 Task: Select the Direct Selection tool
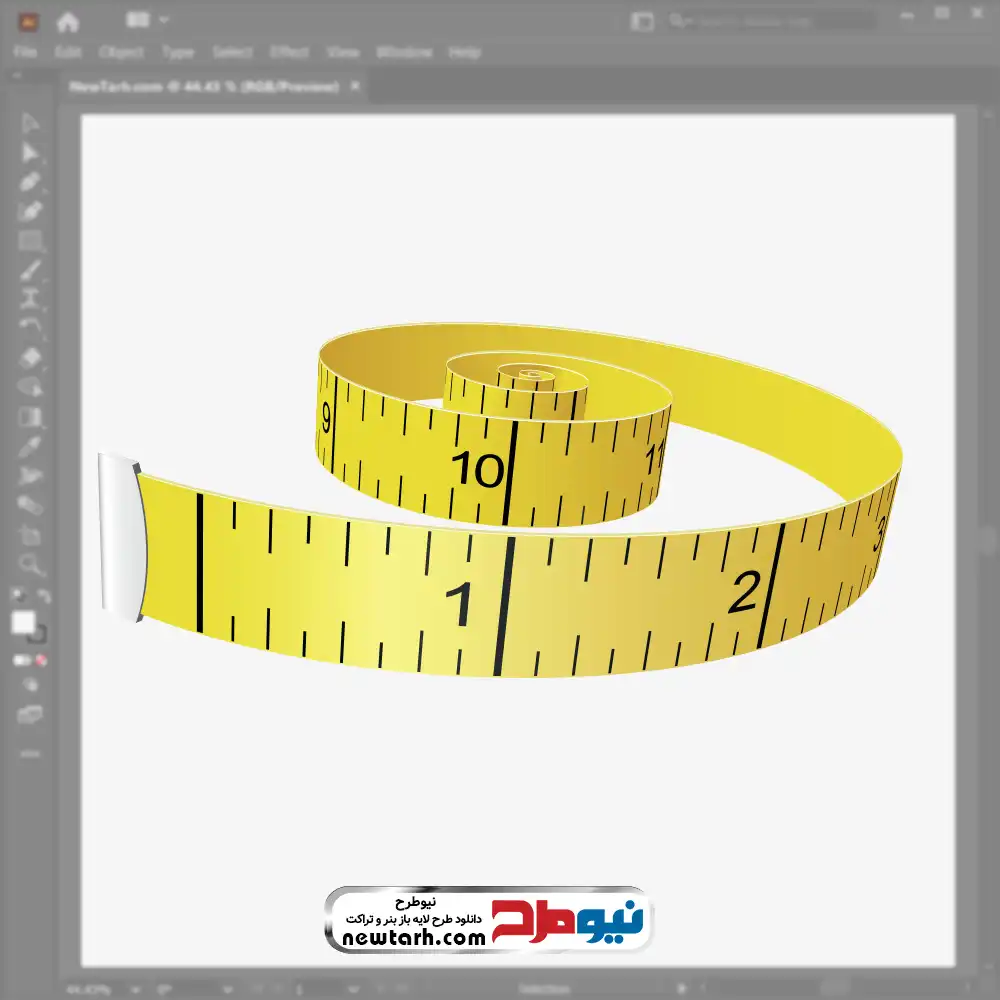[29, 152]
